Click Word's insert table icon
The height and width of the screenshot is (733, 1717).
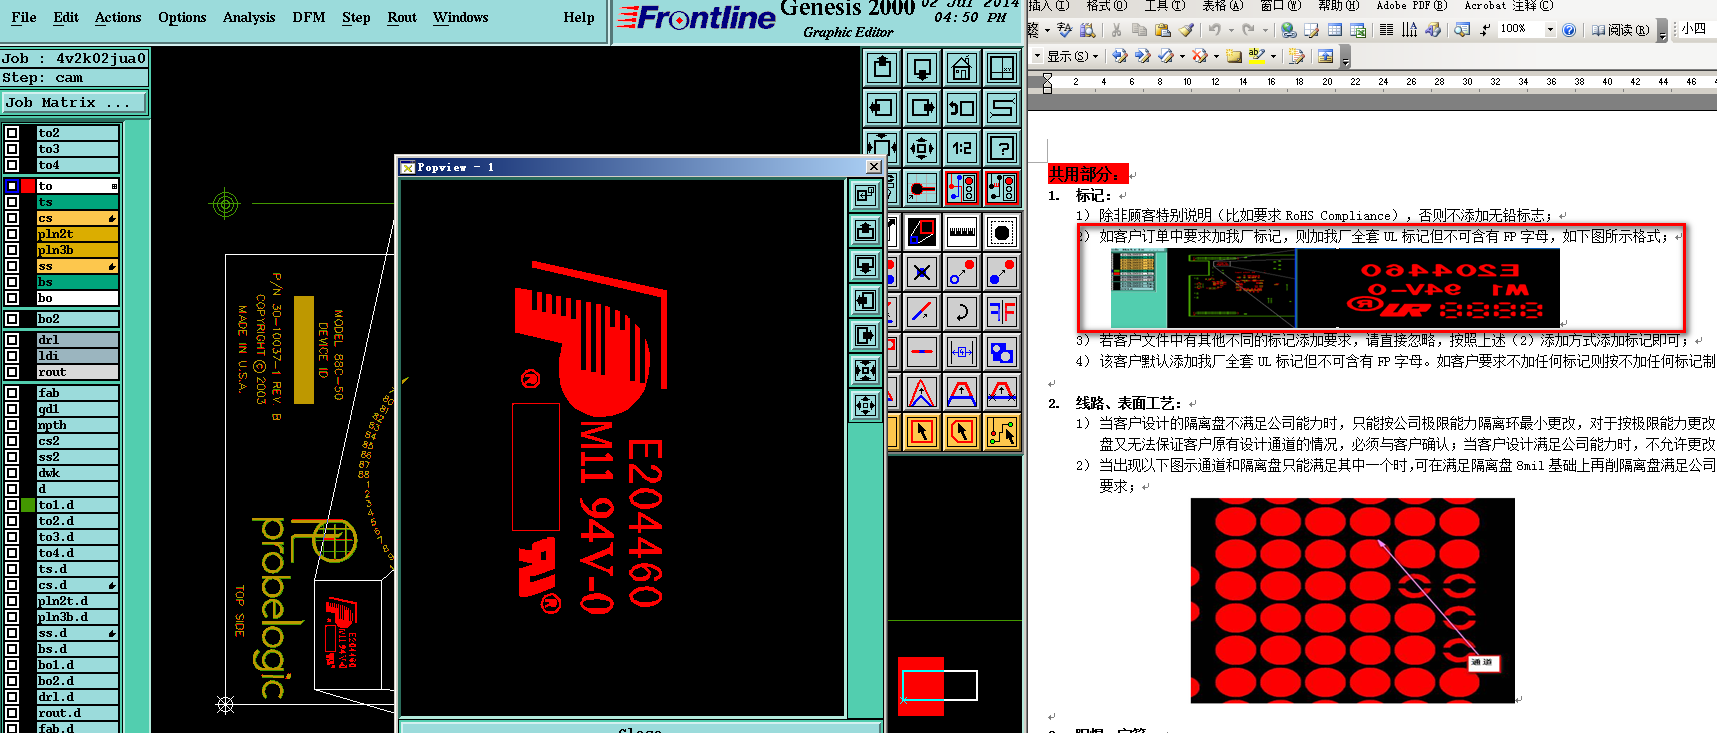coord(1335,30)
